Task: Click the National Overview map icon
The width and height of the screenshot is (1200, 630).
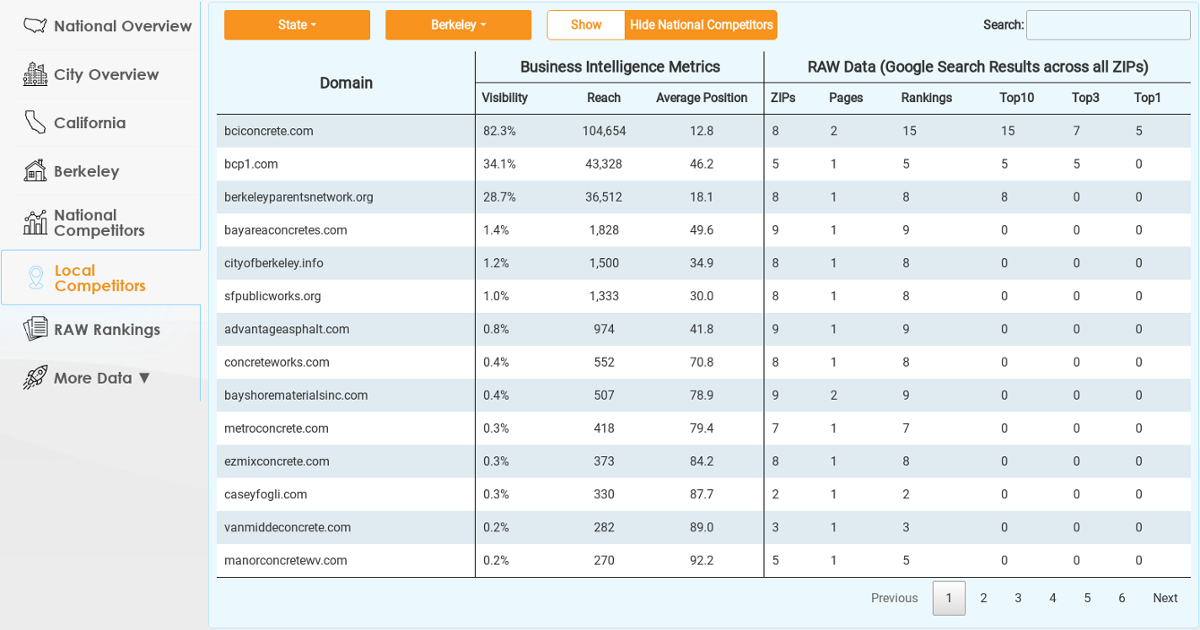Action: click(x=35, y=26)
